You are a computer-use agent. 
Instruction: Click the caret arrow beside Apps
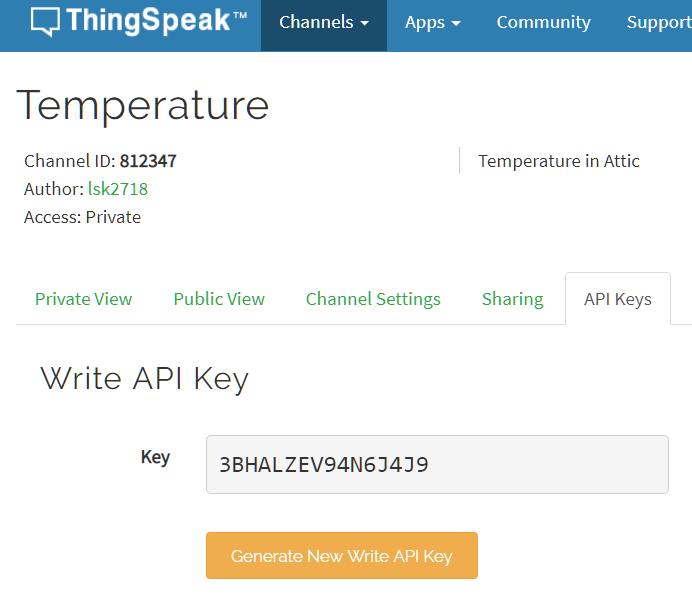[x=456, y=23]
